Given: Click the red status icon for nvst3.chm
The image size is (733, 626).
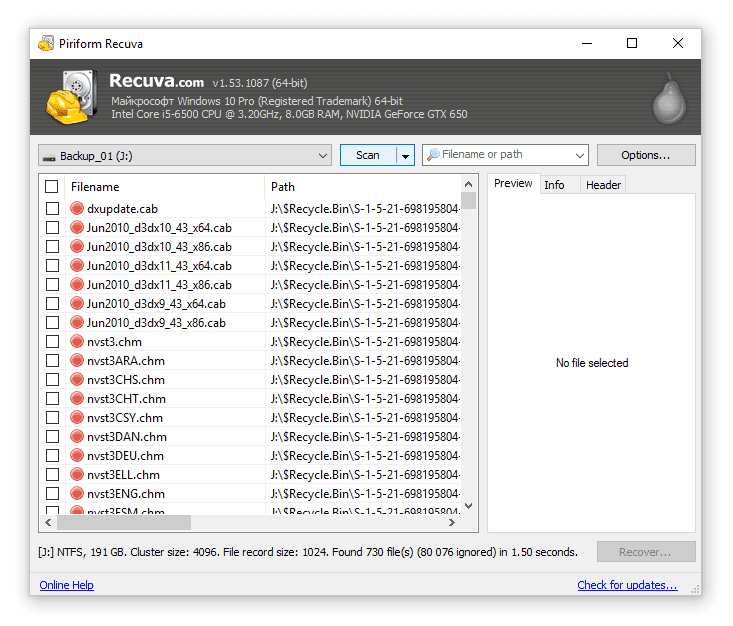Looking at the screenshot, I should tap(77, 341).
